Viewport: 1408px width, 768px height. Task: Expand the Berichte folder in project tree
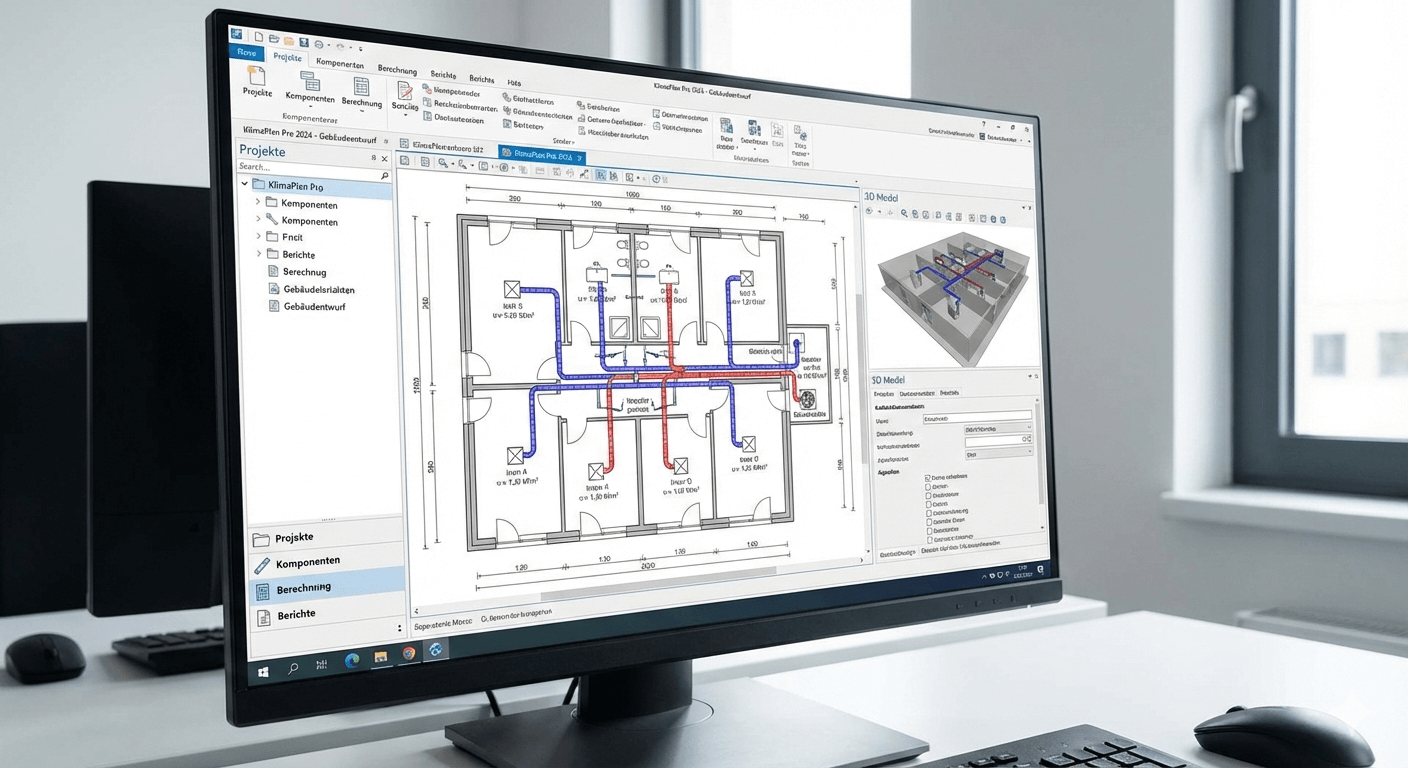(258, 254)
